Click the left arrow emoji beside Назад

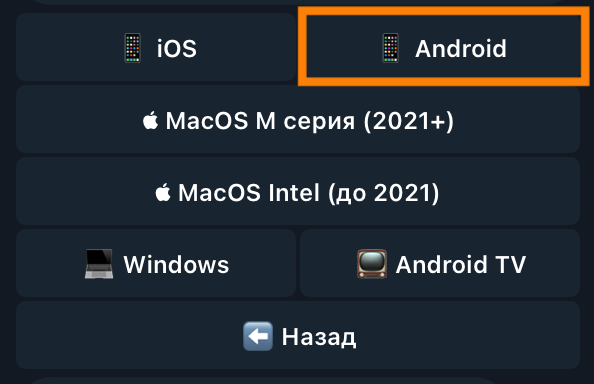(x=258, y=336)
